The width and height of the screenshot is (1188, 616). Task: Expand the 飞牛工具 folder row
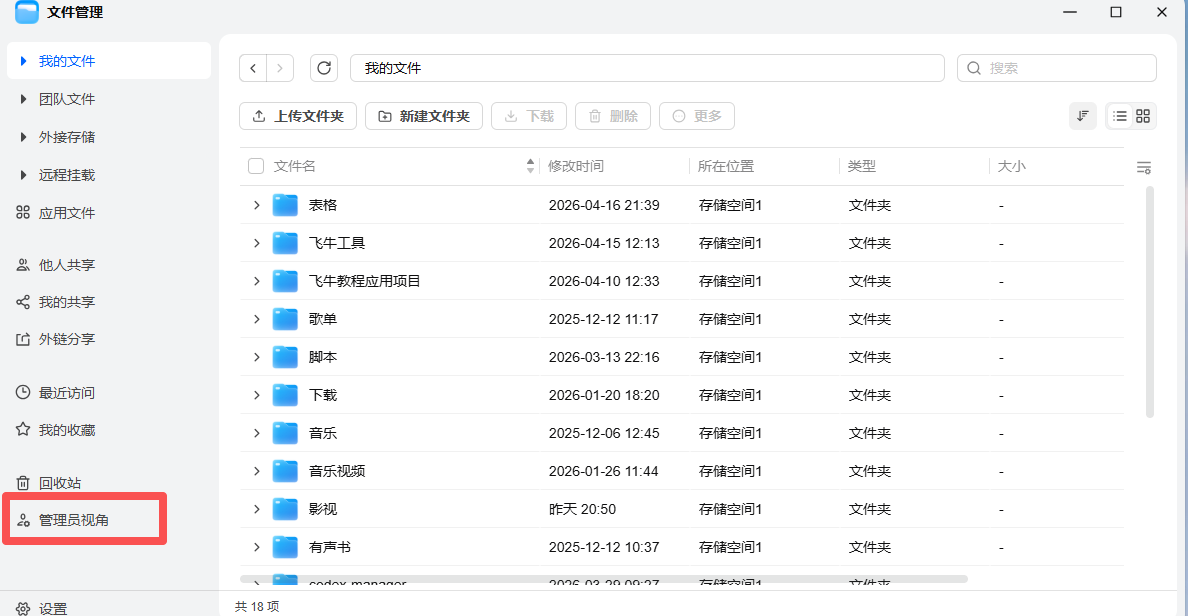coord(256,243)
